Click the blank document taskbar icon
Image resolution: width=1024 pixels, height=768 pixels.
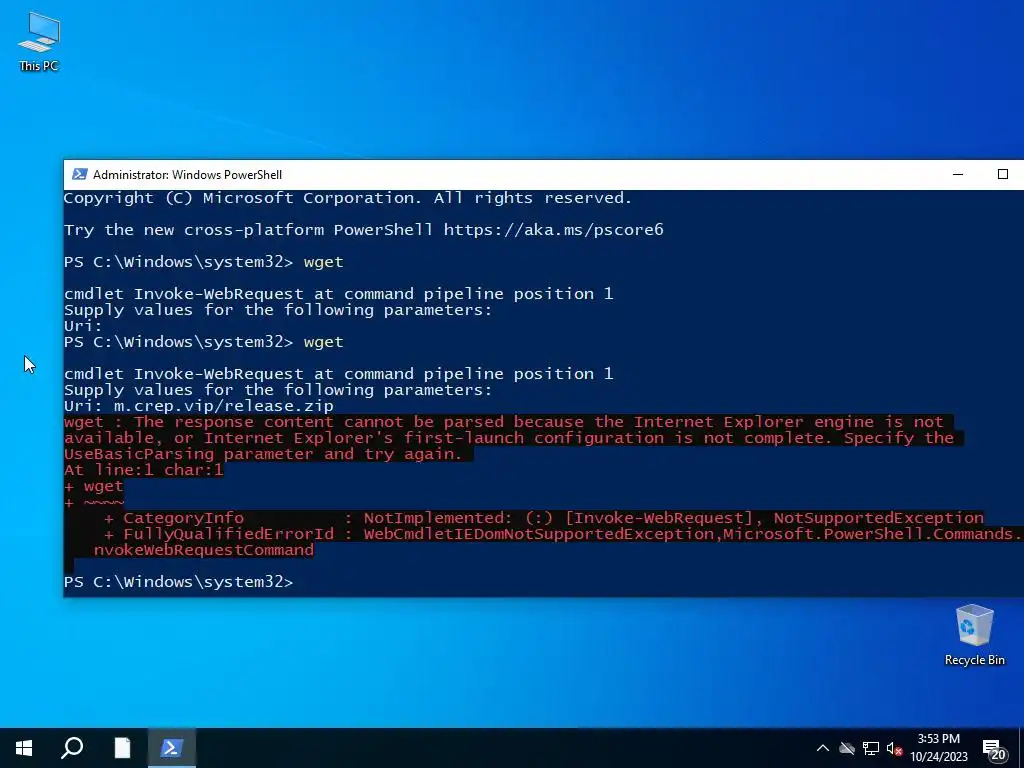[x=122, y=748]
